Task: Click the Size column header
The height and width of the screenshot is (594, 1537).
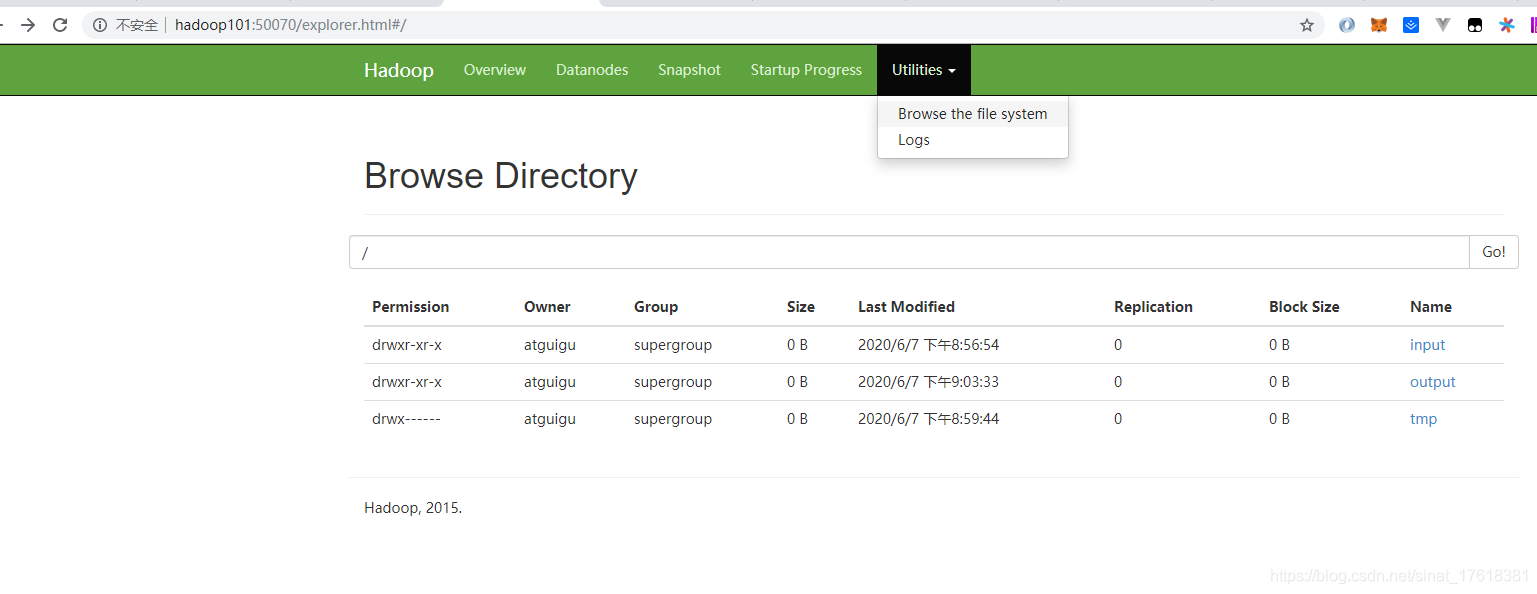Action: pyautogui.click(x=801, y=307)
